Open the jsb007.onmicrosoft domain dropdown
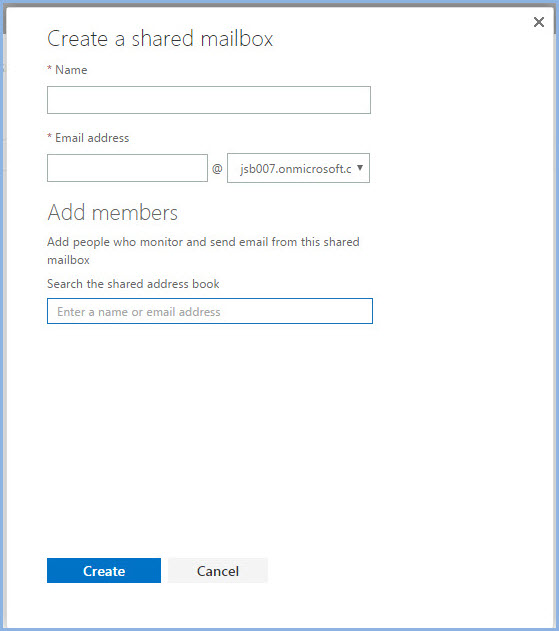This screenshot has height=631, width=559. [298, 168]
